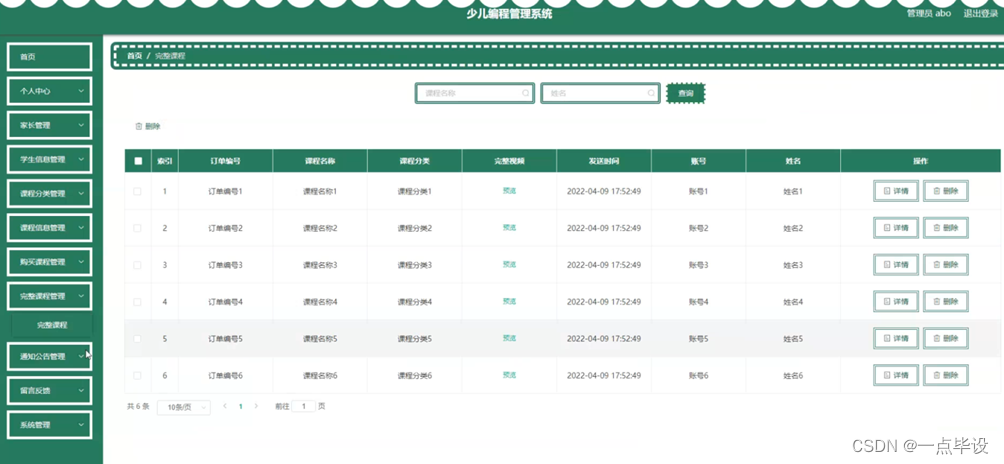The height and width of the screenshot is (464, 1004).
Task: Delete the row with 姓名5
Action: 946,339
